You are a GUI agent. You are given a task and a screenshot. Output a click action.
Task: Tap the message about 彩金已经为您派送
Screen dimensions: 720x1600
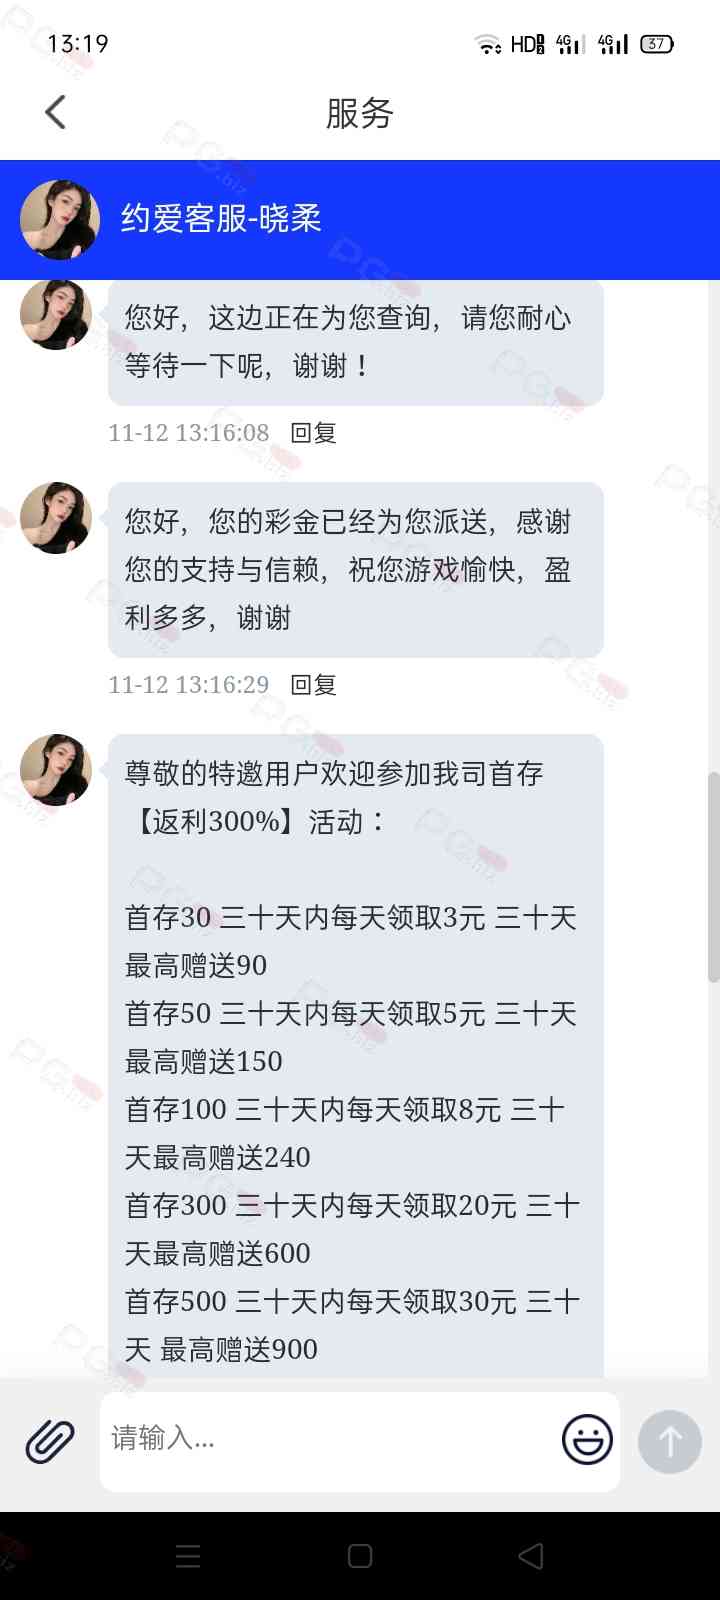(356, 570)
